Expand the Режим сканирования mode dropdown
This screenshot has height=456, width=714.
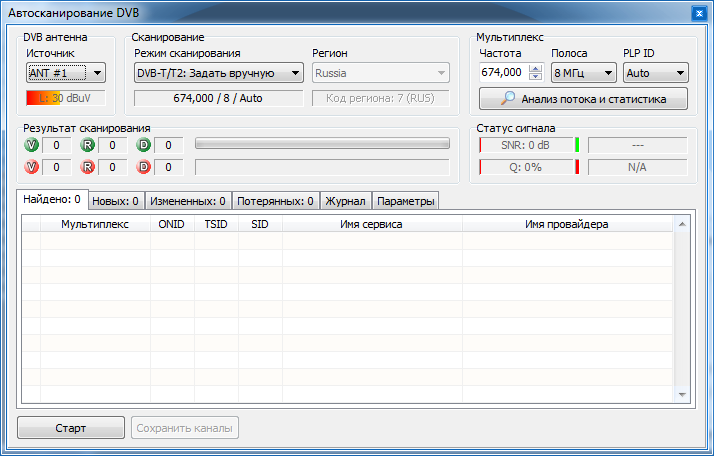[218, 73]
